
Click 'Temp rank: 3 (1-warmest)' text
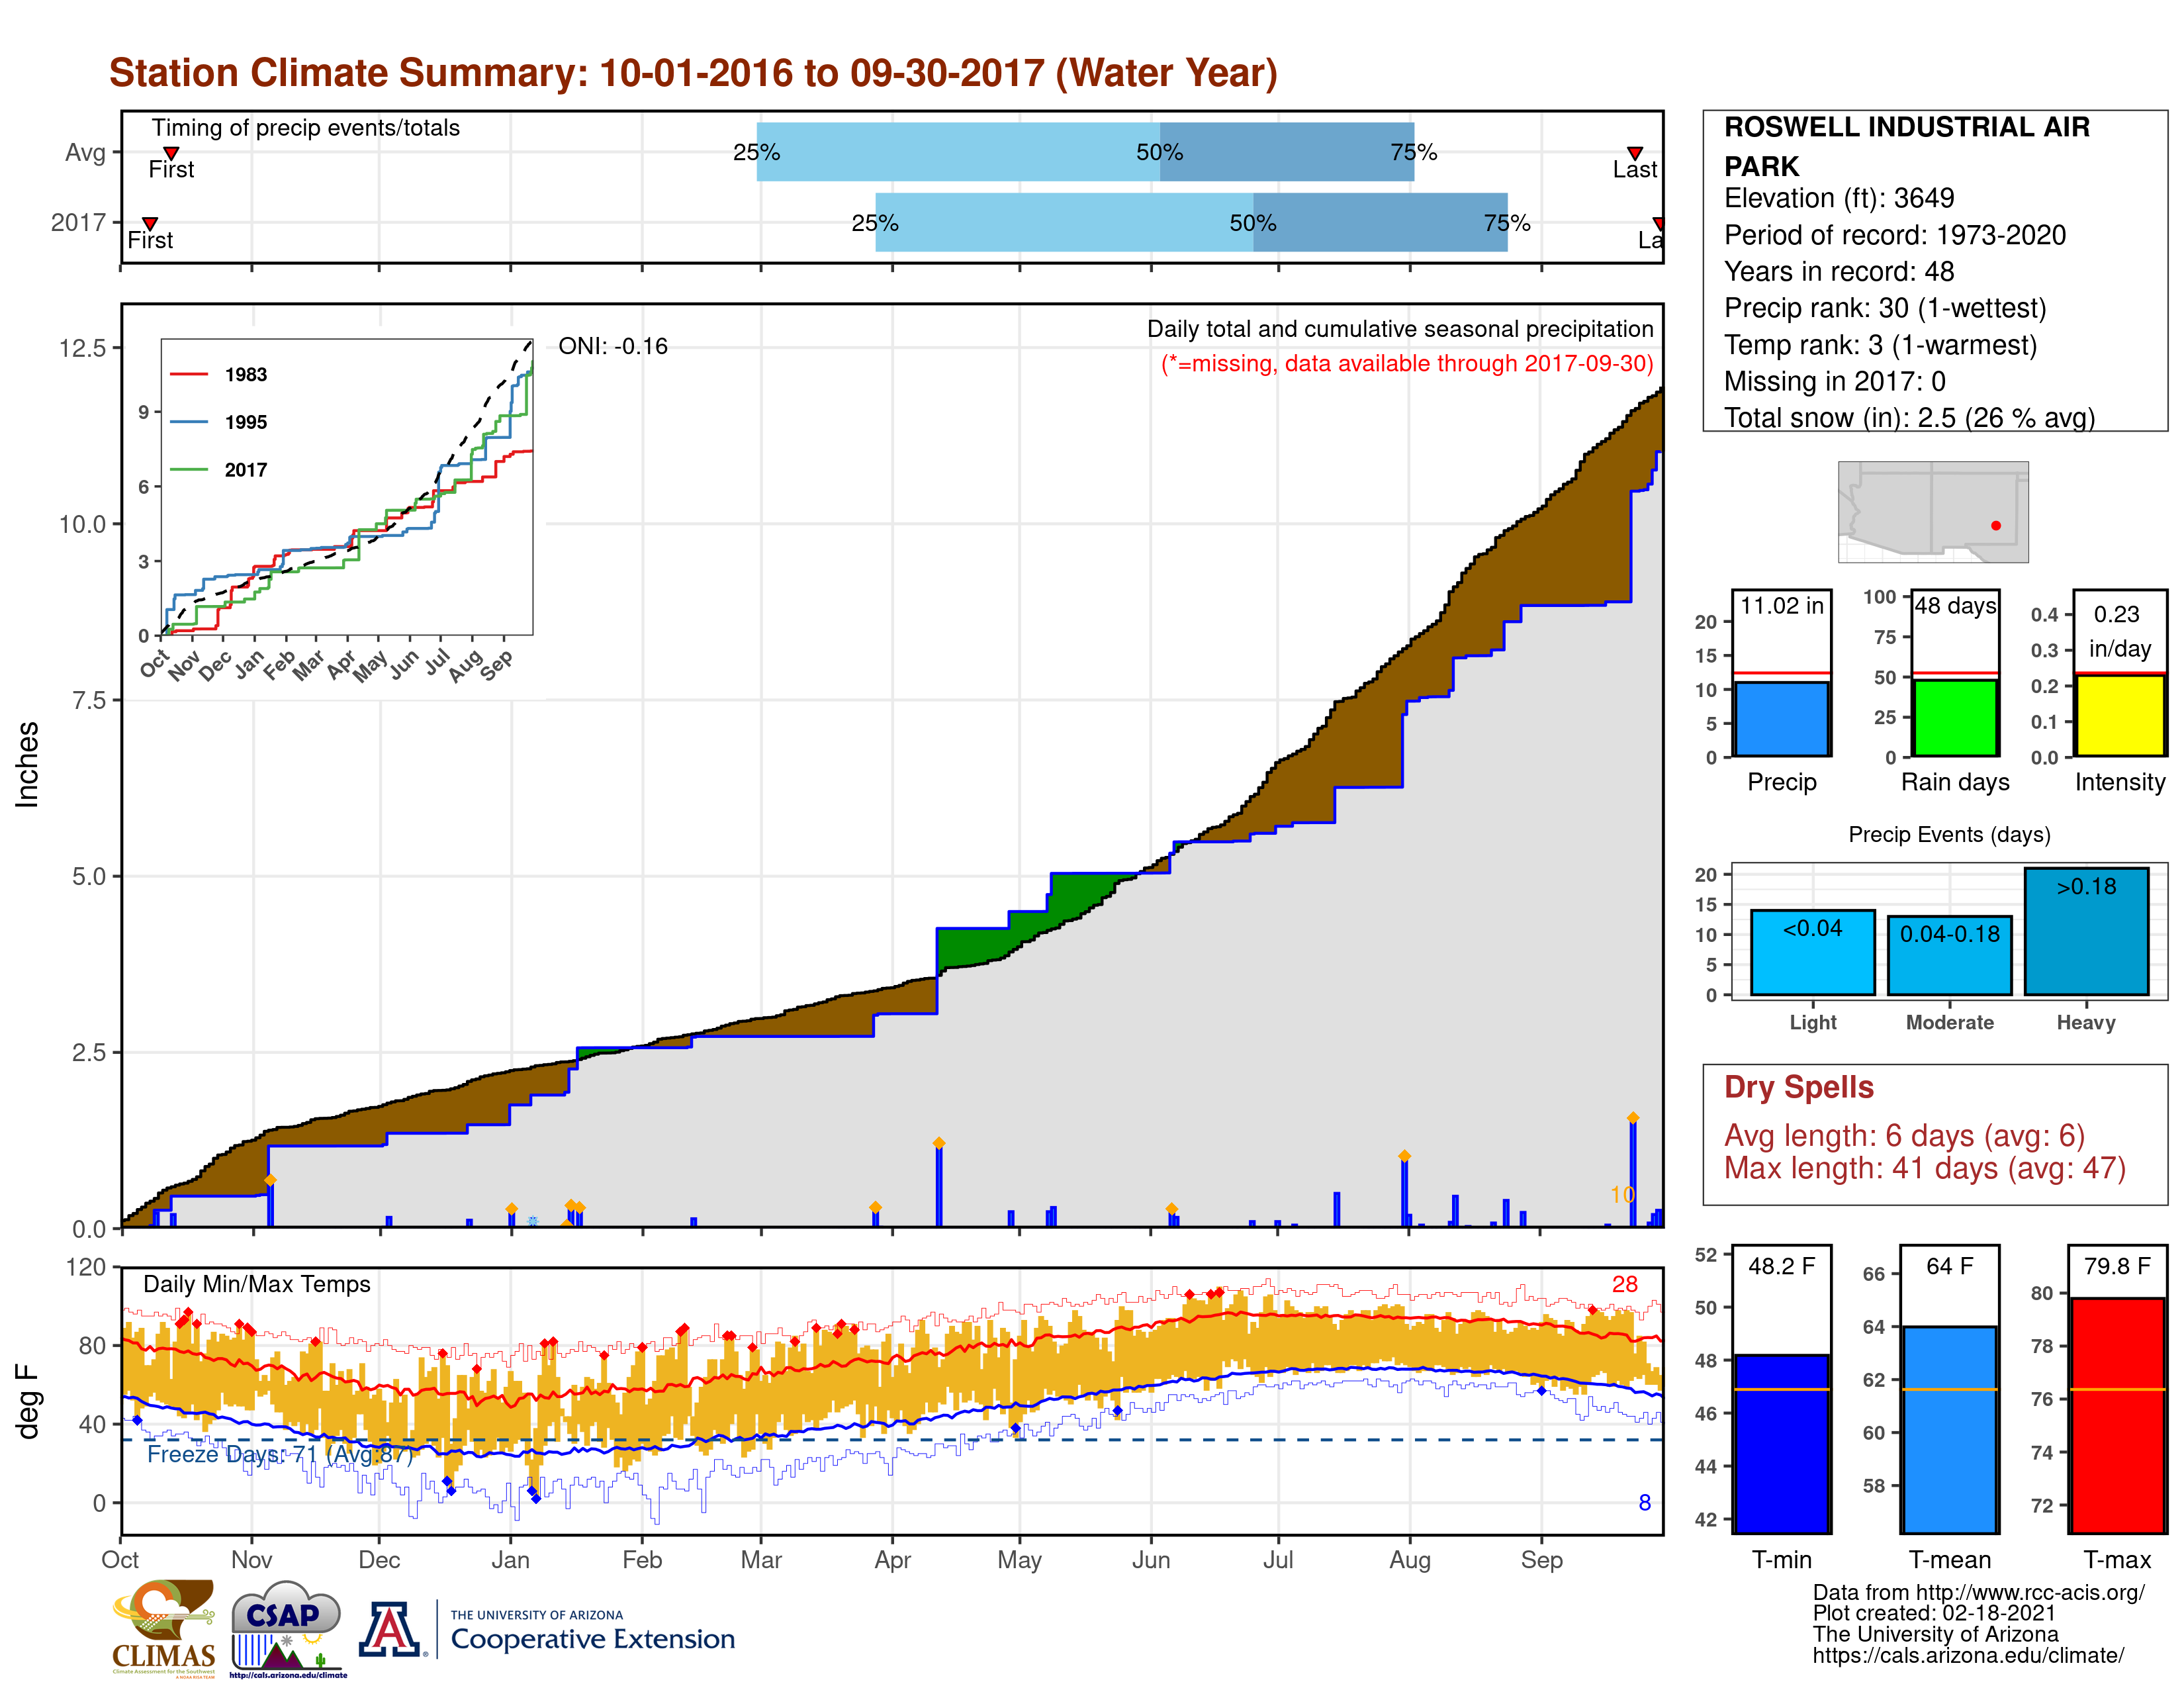tap(1880, 345)
